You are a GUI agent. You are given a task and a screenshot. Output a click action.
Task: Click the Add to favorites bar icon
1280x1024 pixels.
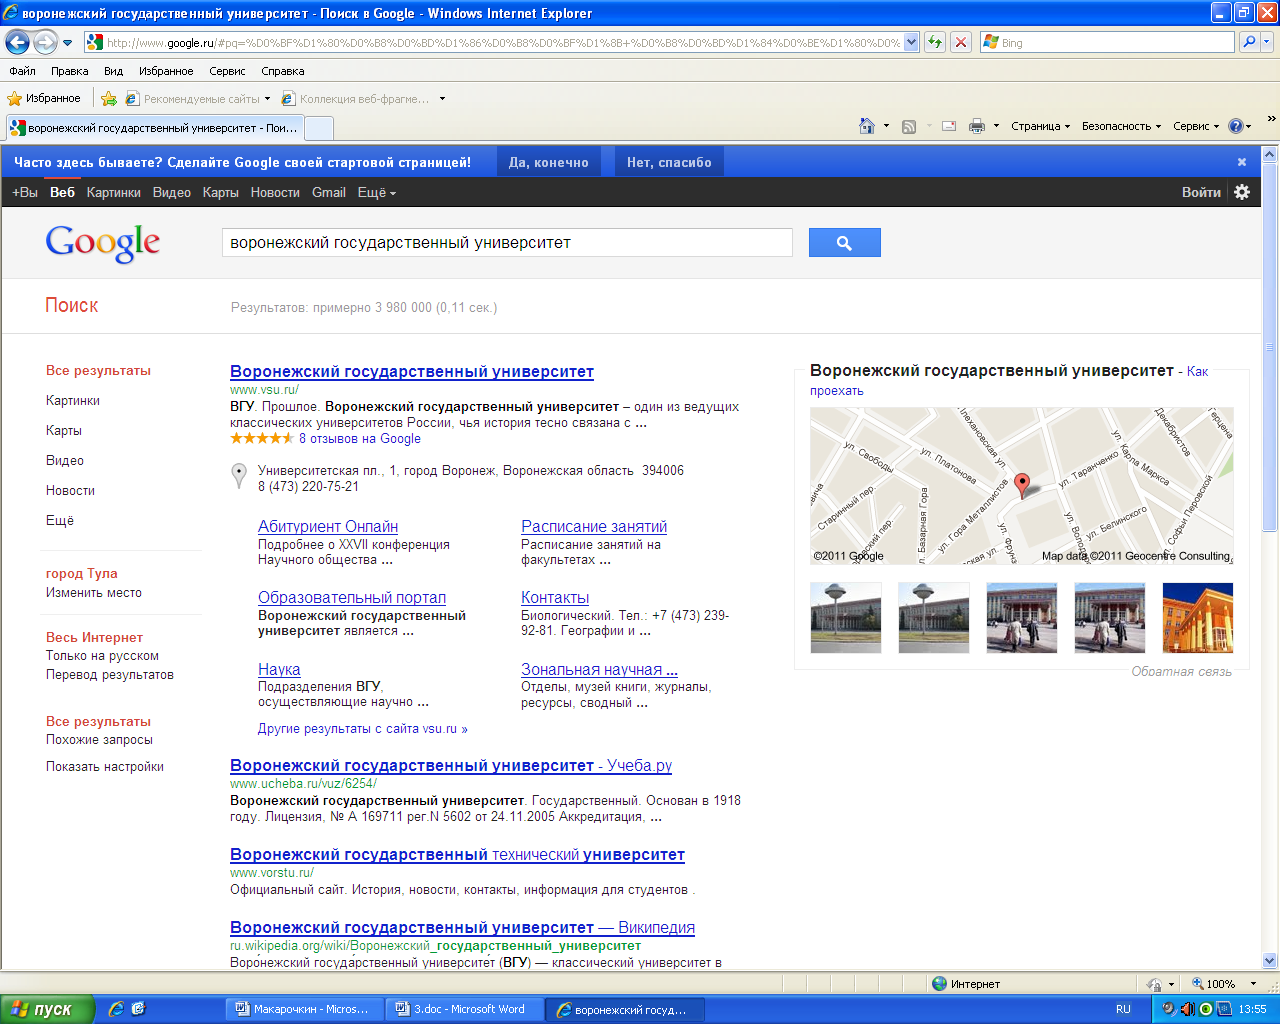[x=109, y=98]
